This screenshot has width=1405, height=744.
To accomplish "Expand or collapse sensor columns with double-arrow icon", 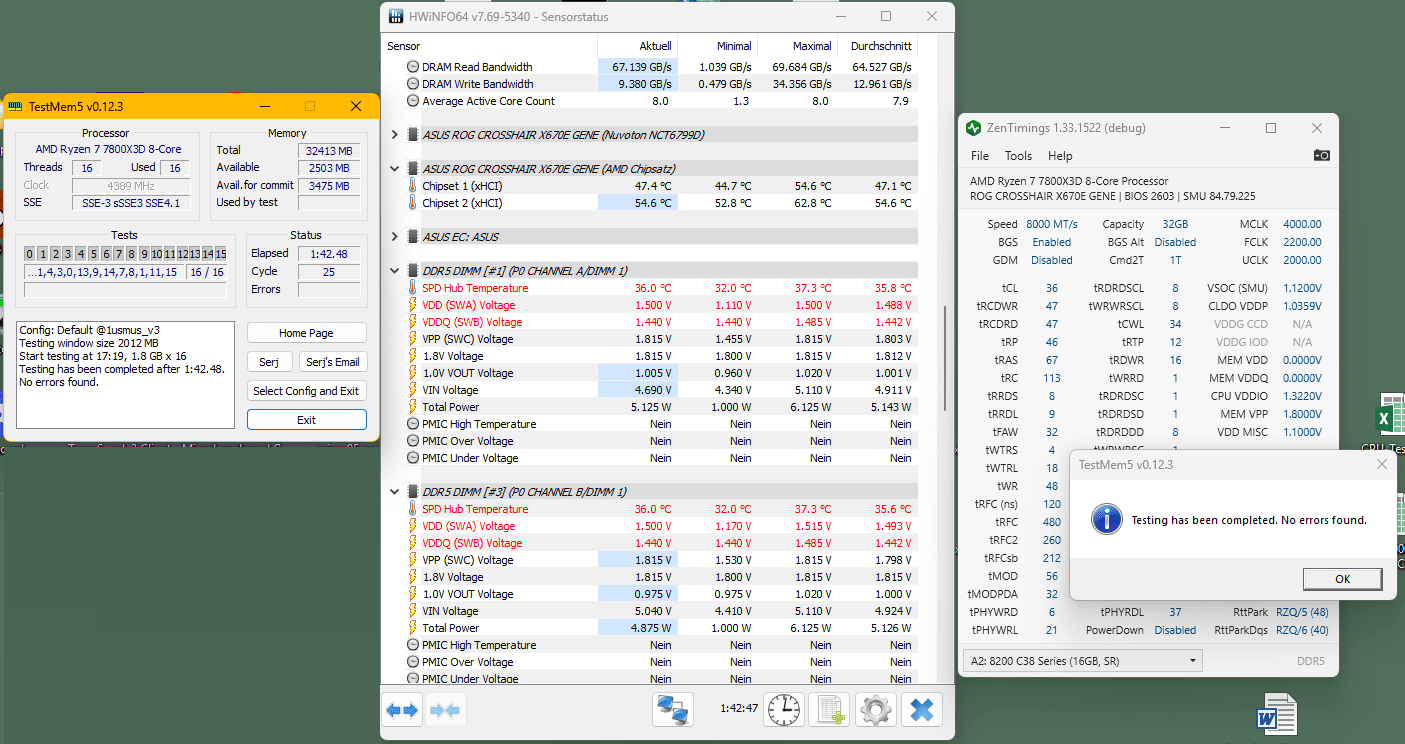I will click(402, 710).
